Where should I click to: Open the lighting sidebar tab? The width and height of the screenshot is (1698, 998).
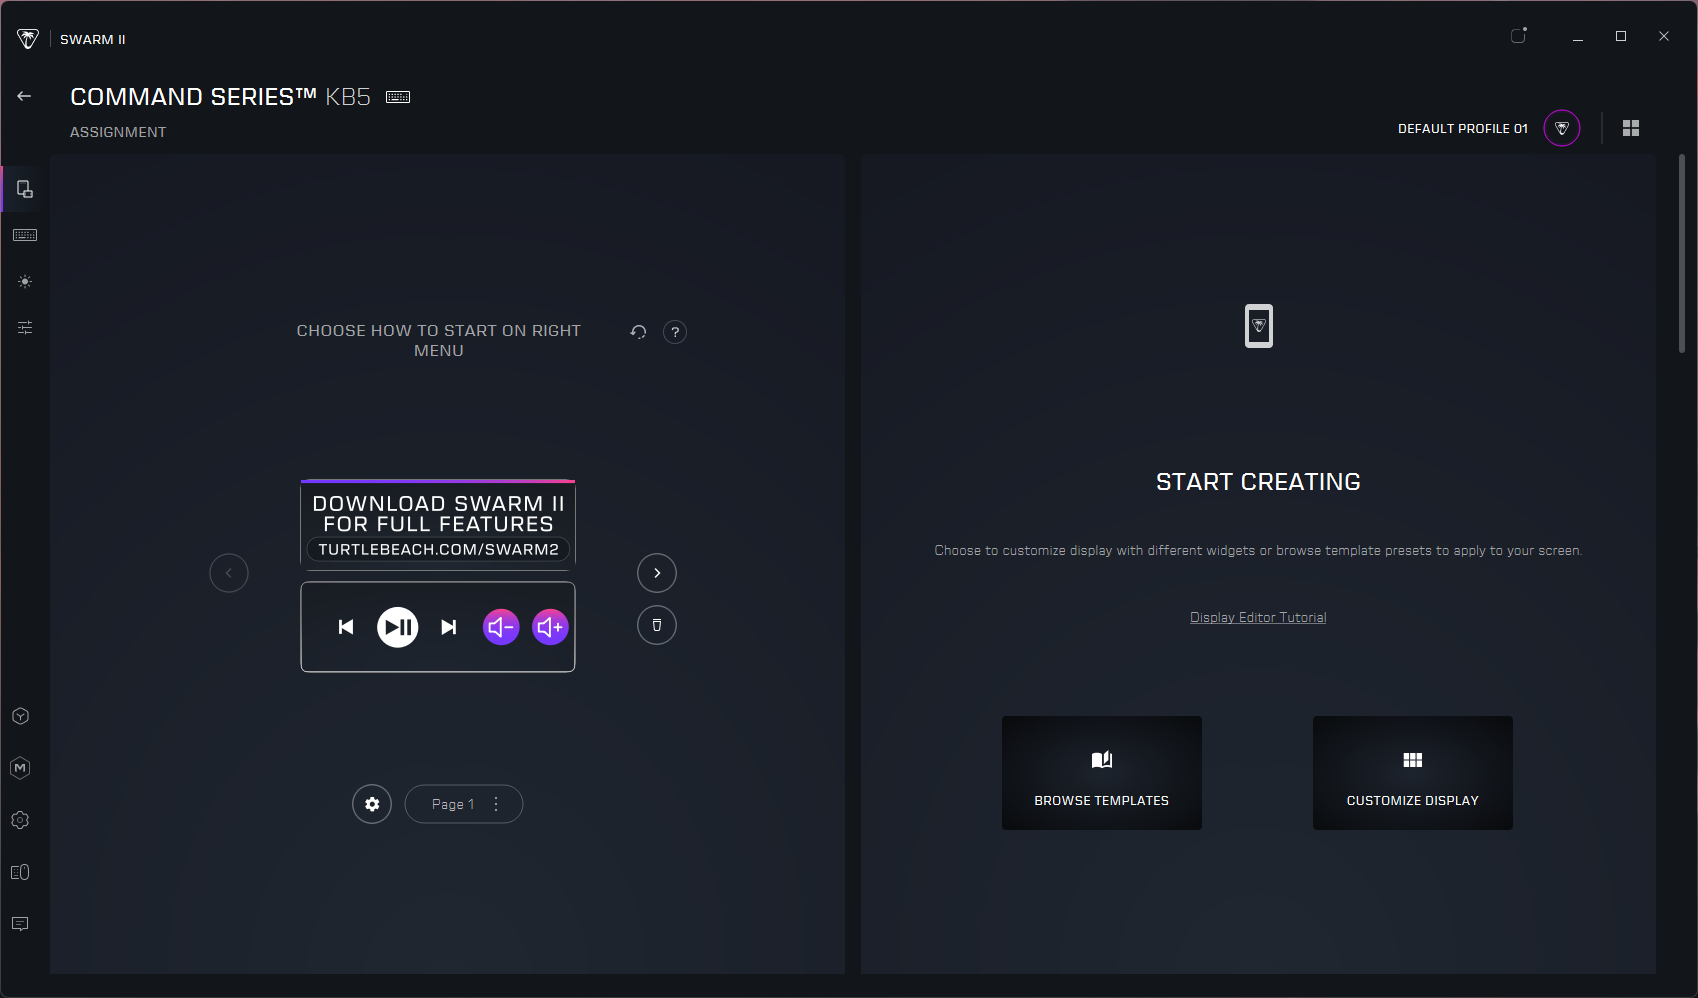(25, 282)
